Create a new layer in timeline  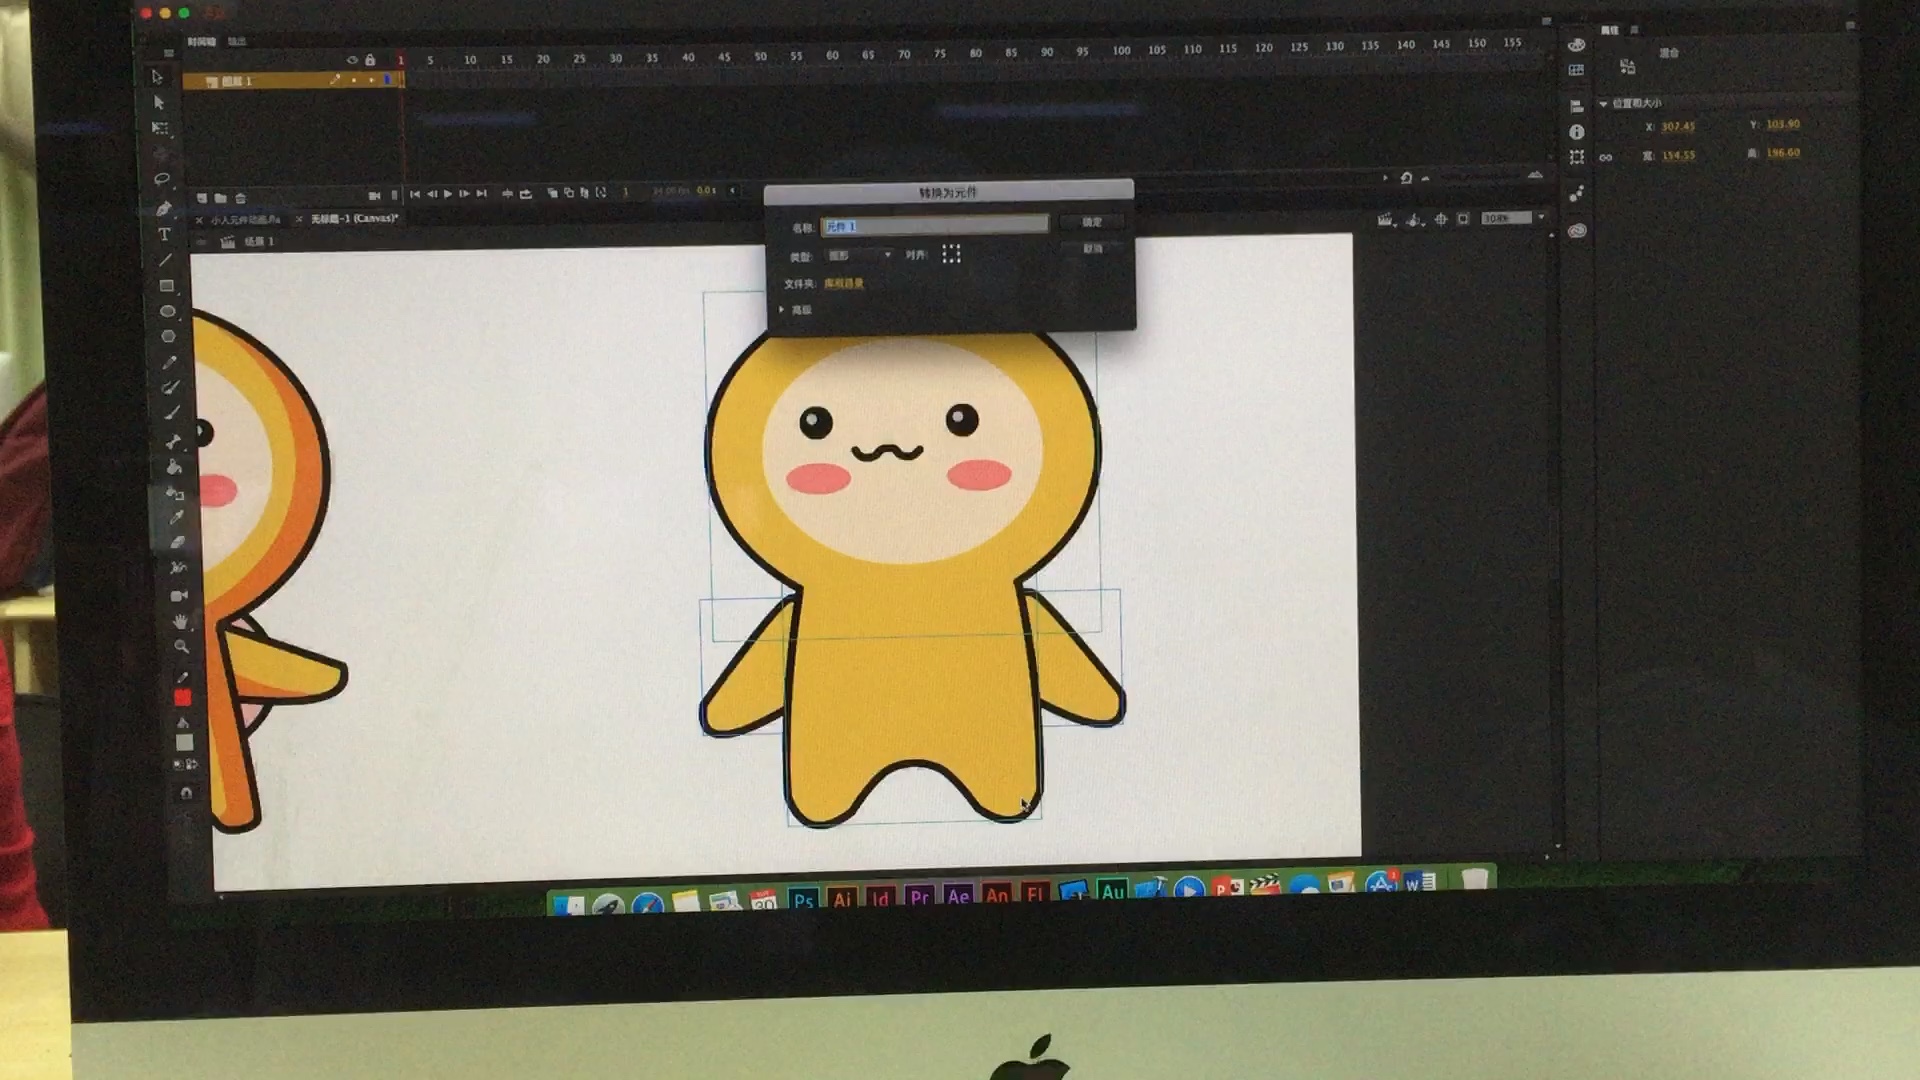click(x=201, y=198)
